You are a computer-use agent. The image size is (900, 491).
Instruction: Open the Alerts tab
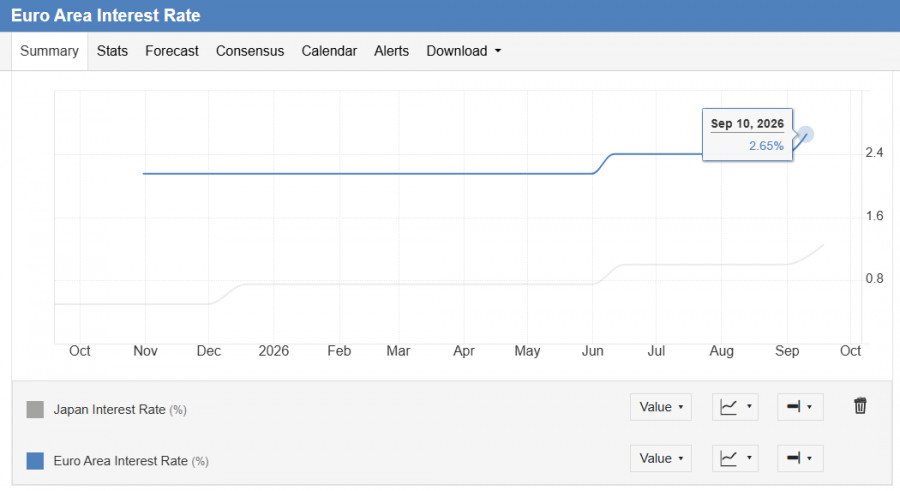391,51
